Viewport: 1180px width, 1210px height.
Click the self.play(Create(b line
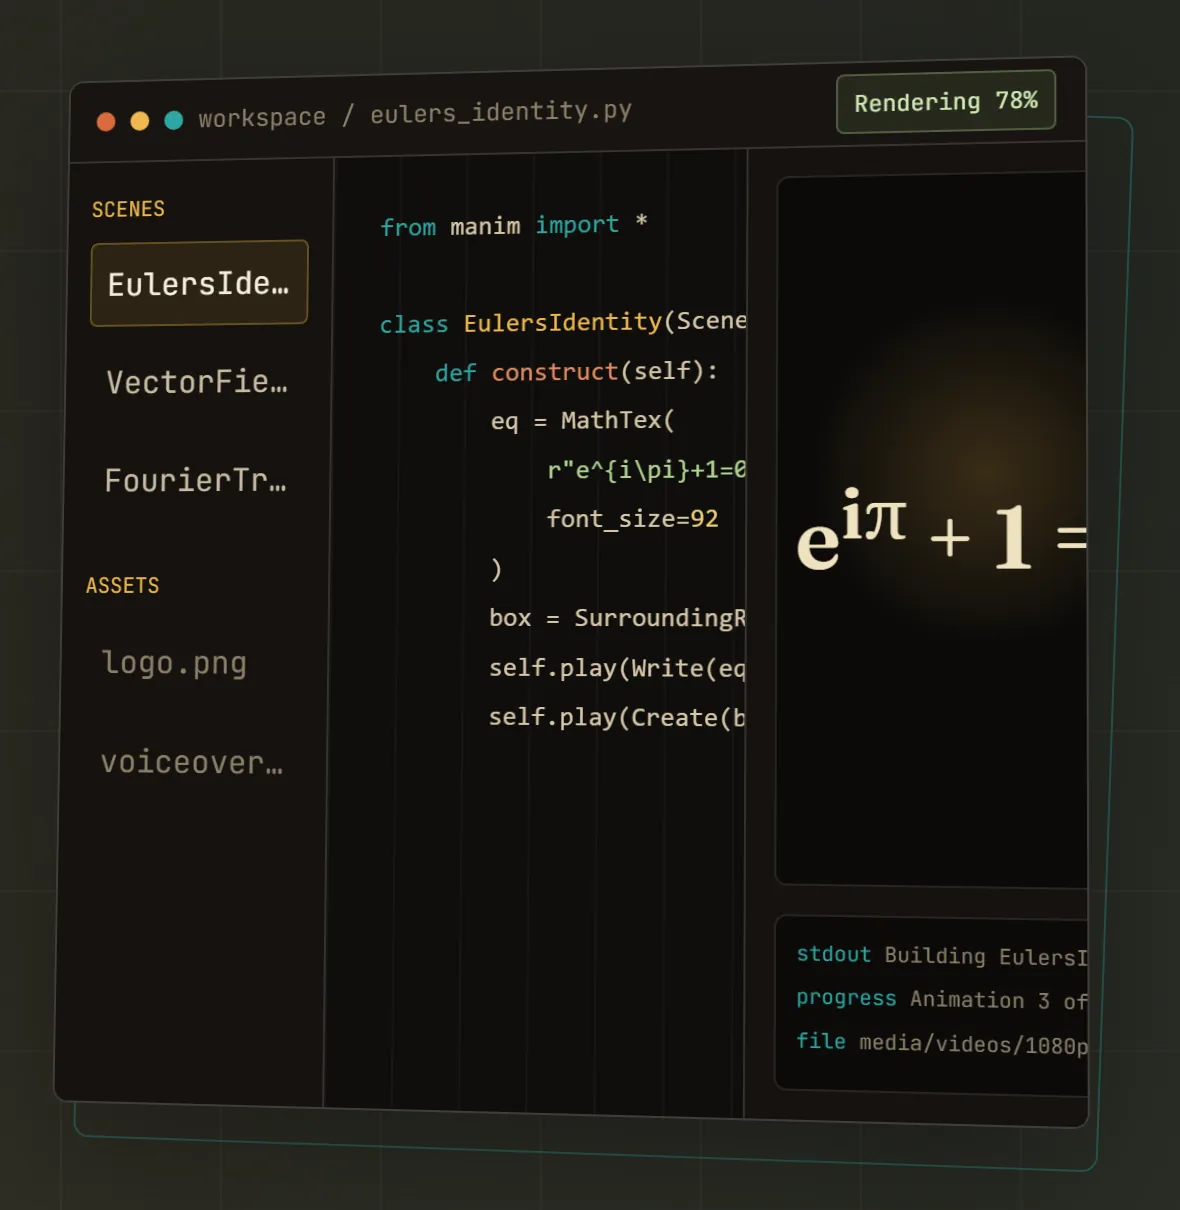(617, 718)
